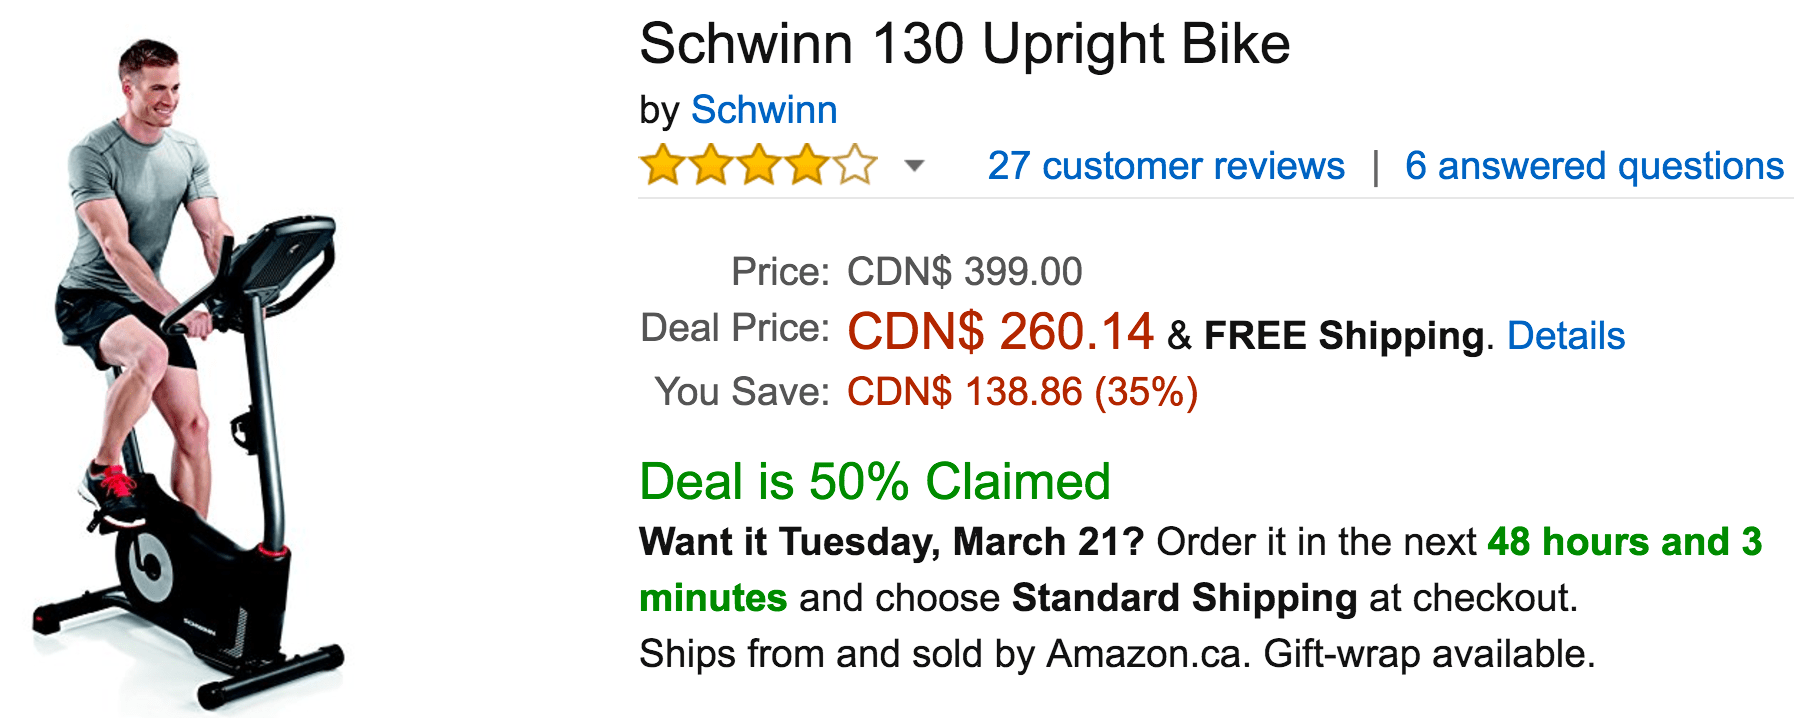The height and width of the screenshot is (718, 1794).
Task: Expand the star rating dropdown arrow
Action: [x=913, y=166]
